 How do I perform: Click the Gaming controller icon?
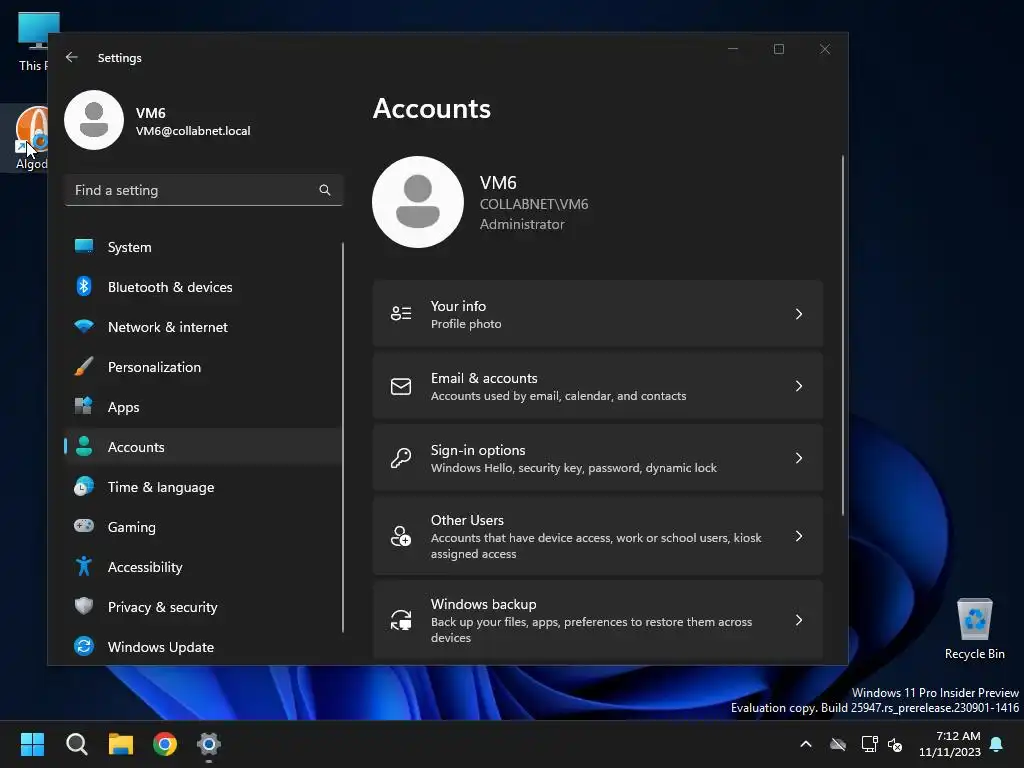pos(84,526)
